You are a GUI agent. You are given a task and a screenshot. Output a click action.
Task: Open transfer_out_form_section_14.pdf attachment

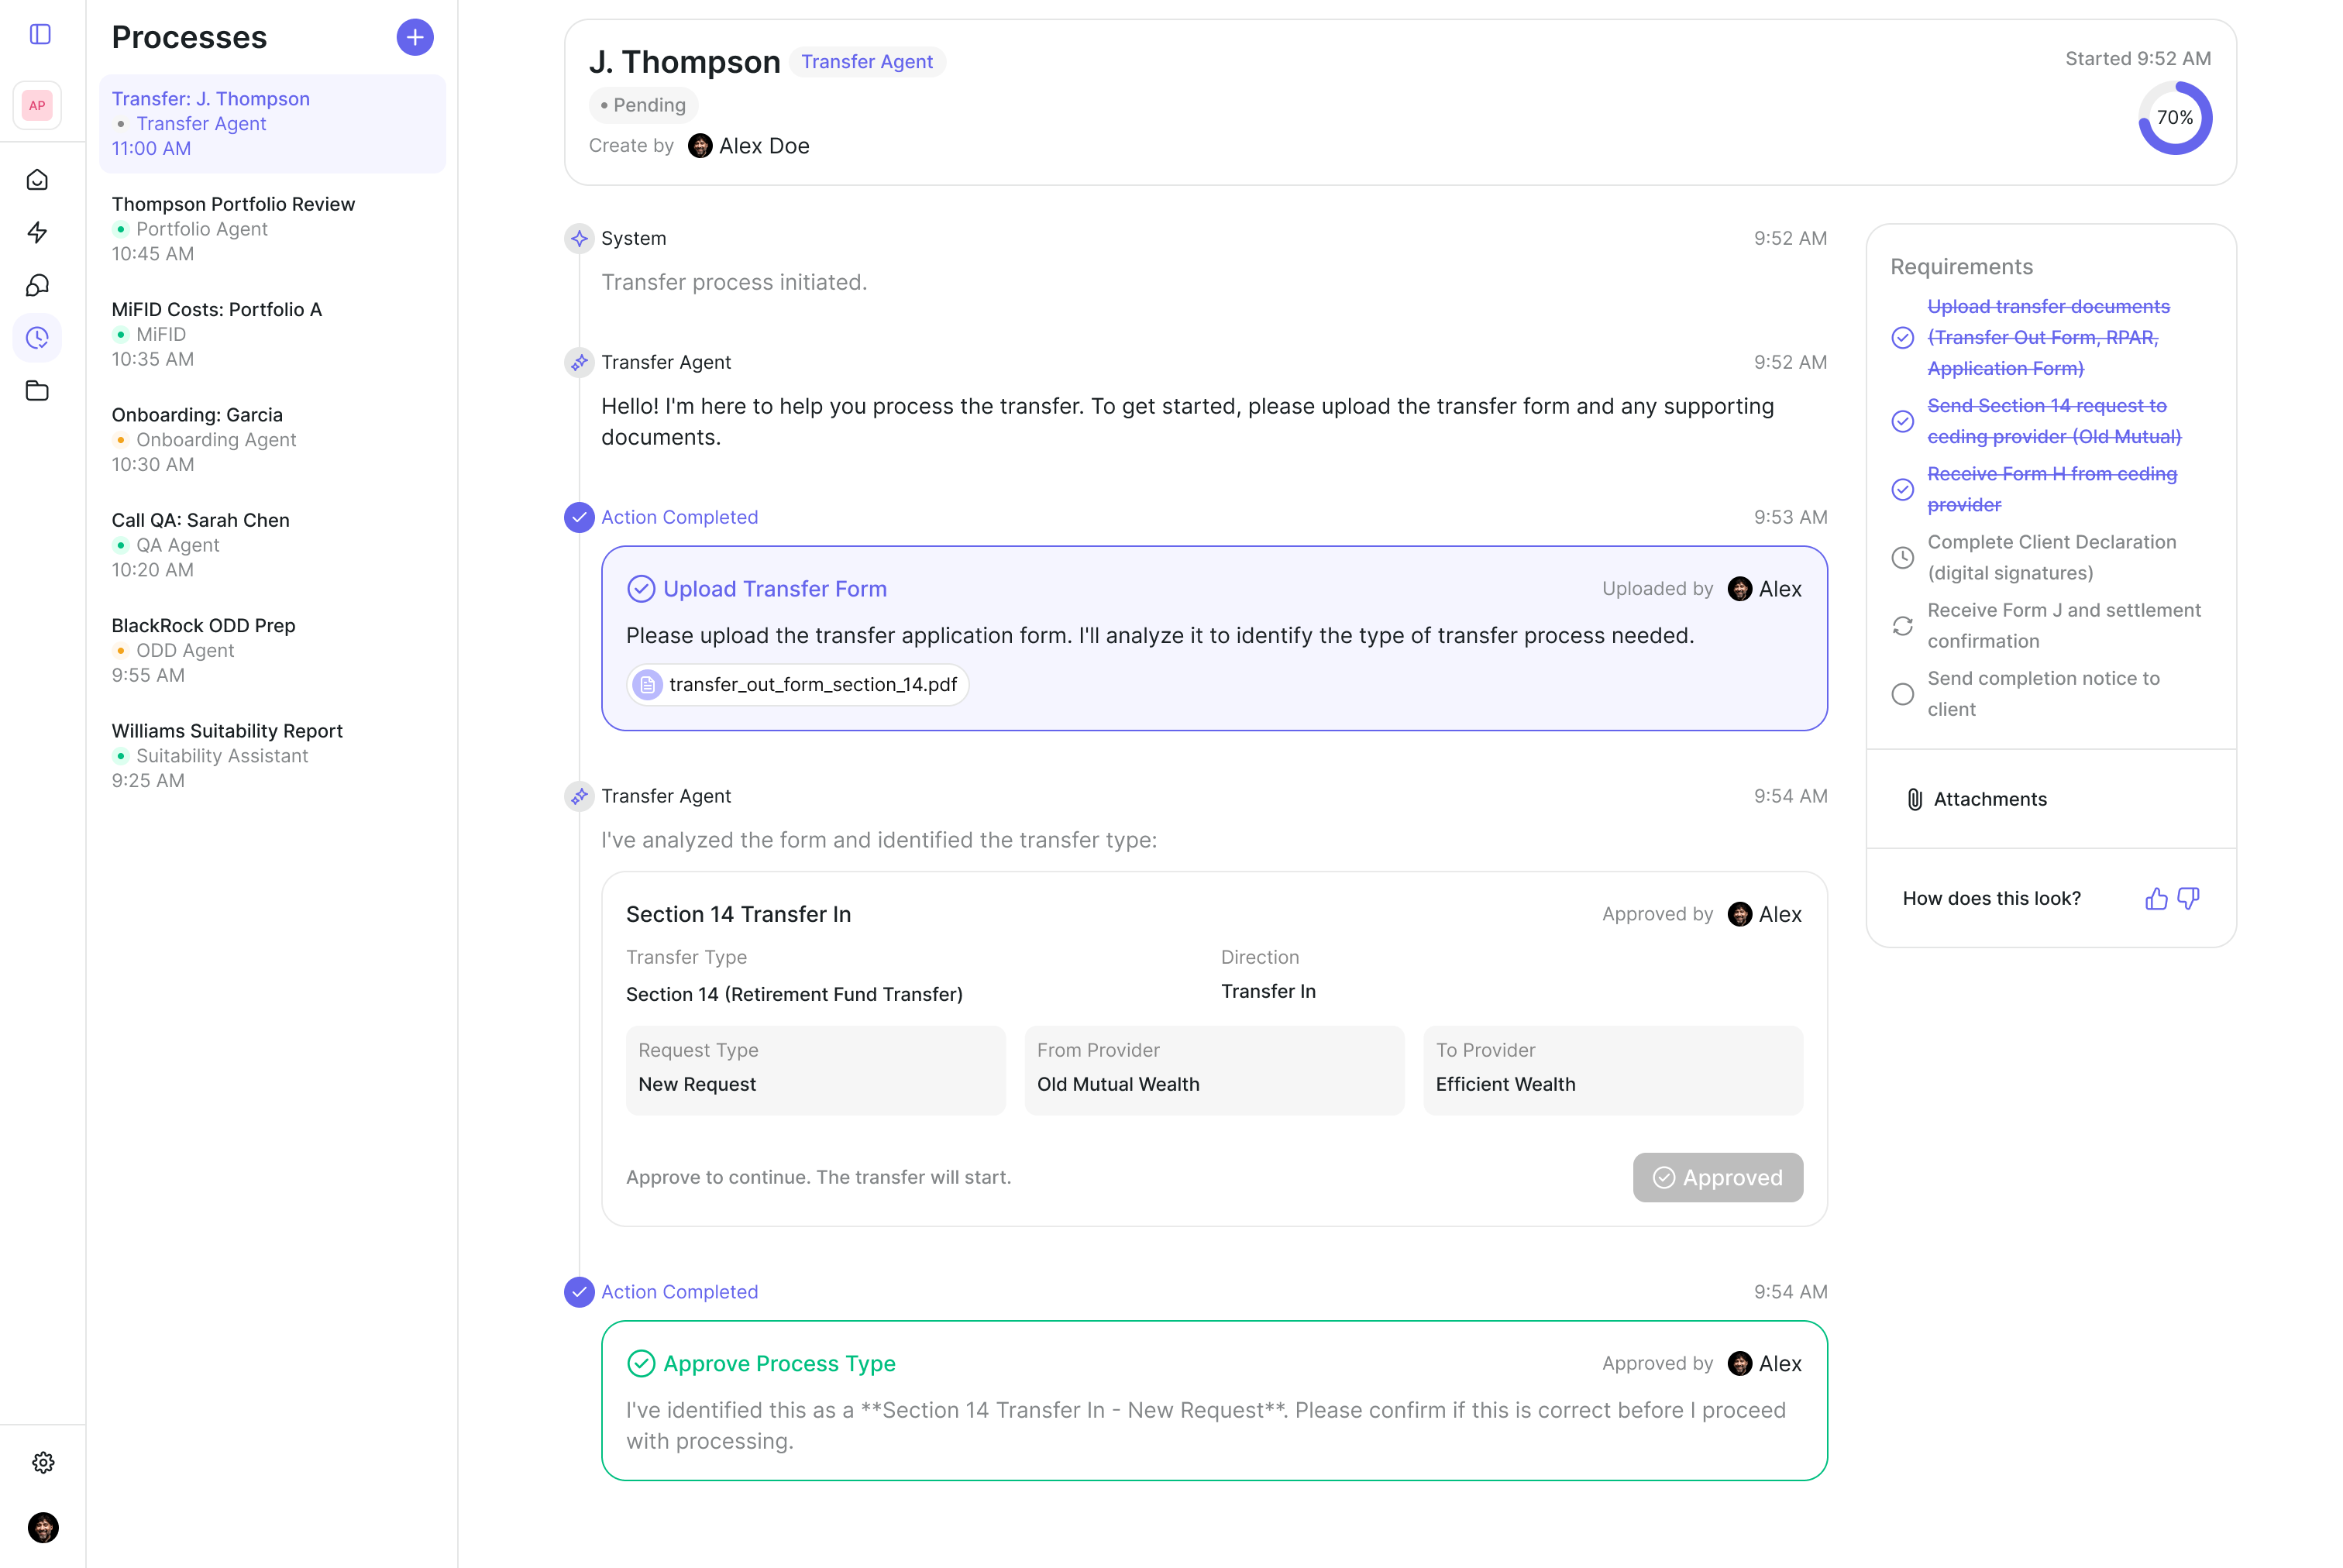[797, 685]
